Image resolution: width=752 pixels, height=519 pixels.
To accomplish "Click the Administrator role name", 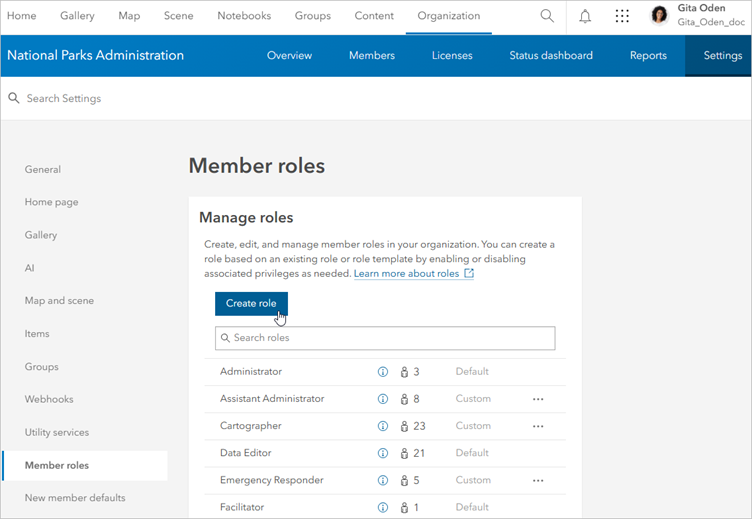I will pos(251,372).
